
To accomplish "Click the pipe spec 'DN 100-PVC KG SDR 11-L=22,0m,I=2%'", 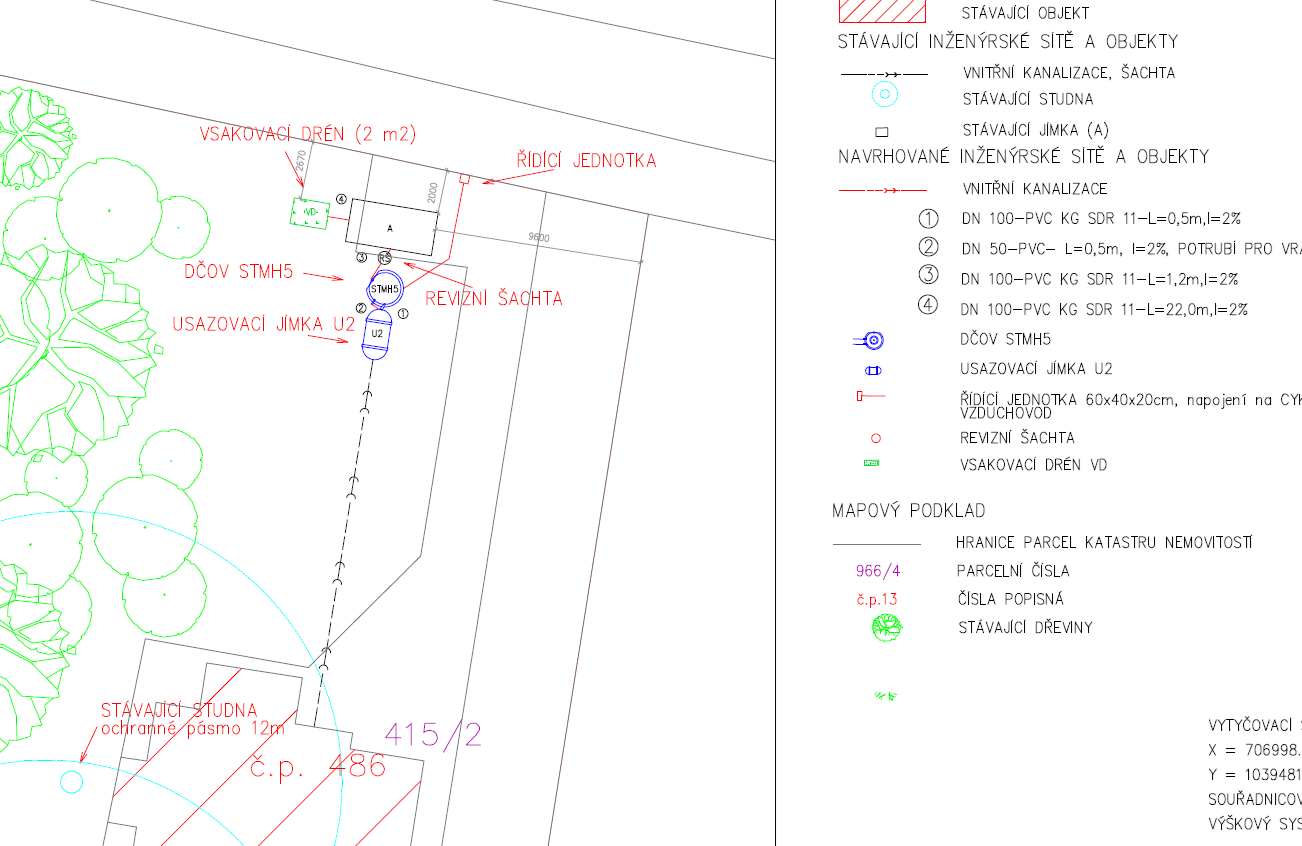I will [x=1104, y=309].
